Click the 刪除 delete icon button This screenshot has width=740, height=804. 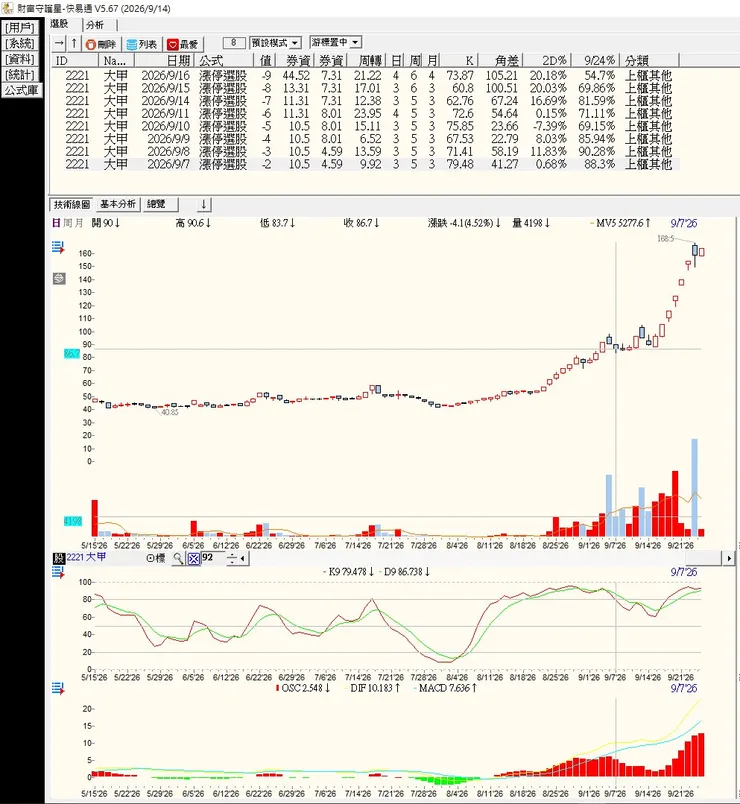pyautogui.click(x=101, y=44)
